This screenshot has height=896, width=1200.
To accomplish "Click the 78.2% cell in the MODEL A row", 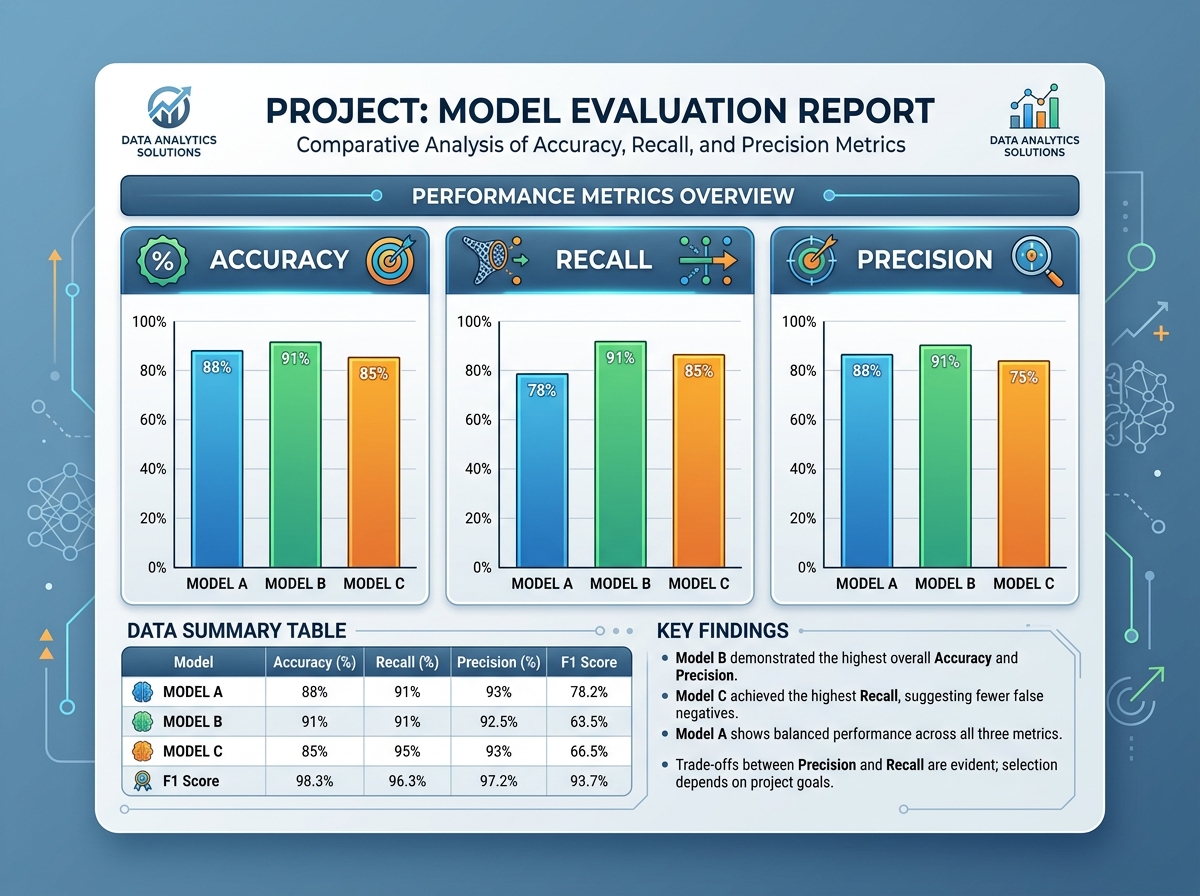I will [x=588, y=691].
